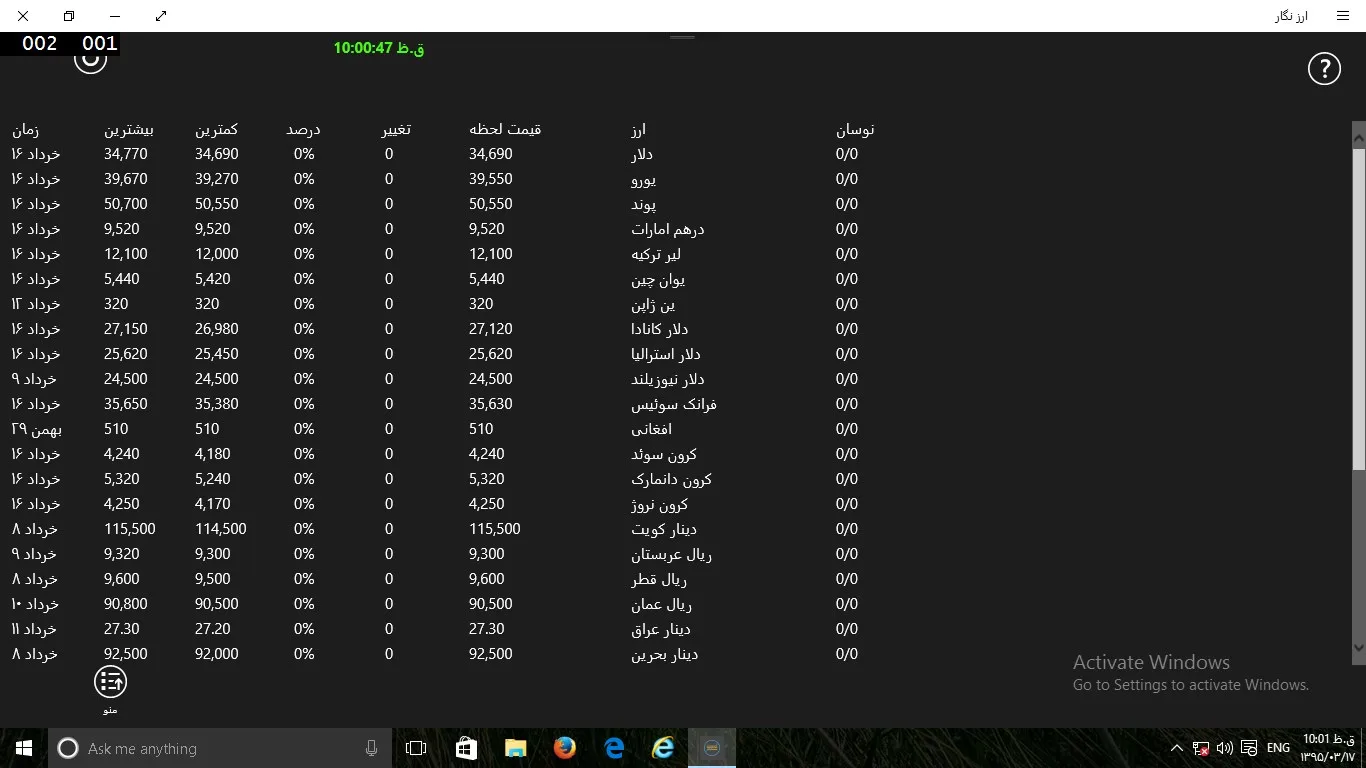1366x768 pixels.
Task: Click the vertical scrollbar thumb
Action: point(1358,309)
